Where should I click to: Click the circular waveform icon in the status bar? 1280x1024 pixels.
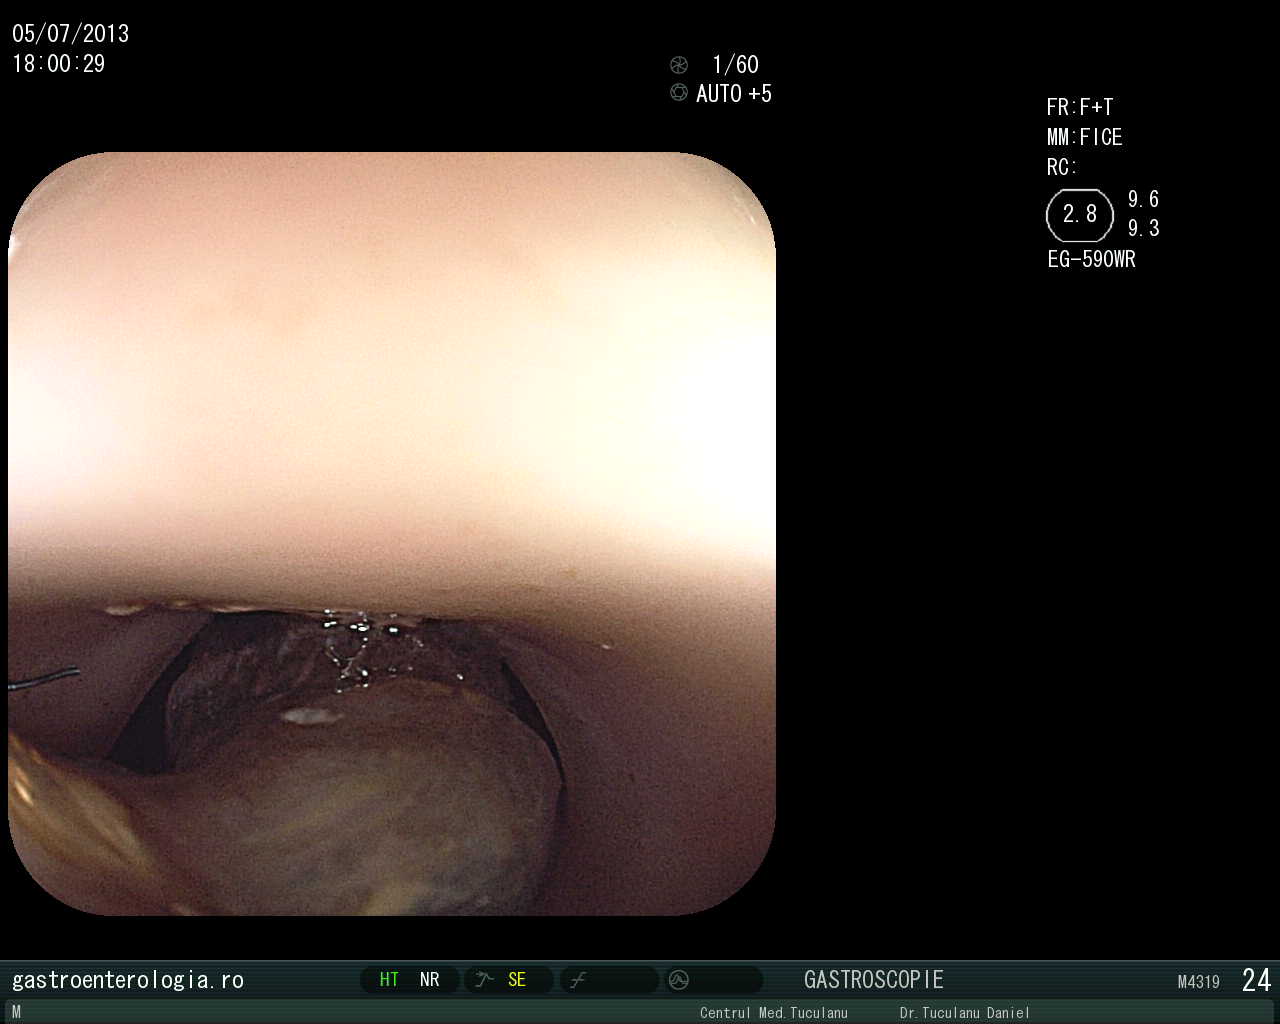tap(679, 980)
